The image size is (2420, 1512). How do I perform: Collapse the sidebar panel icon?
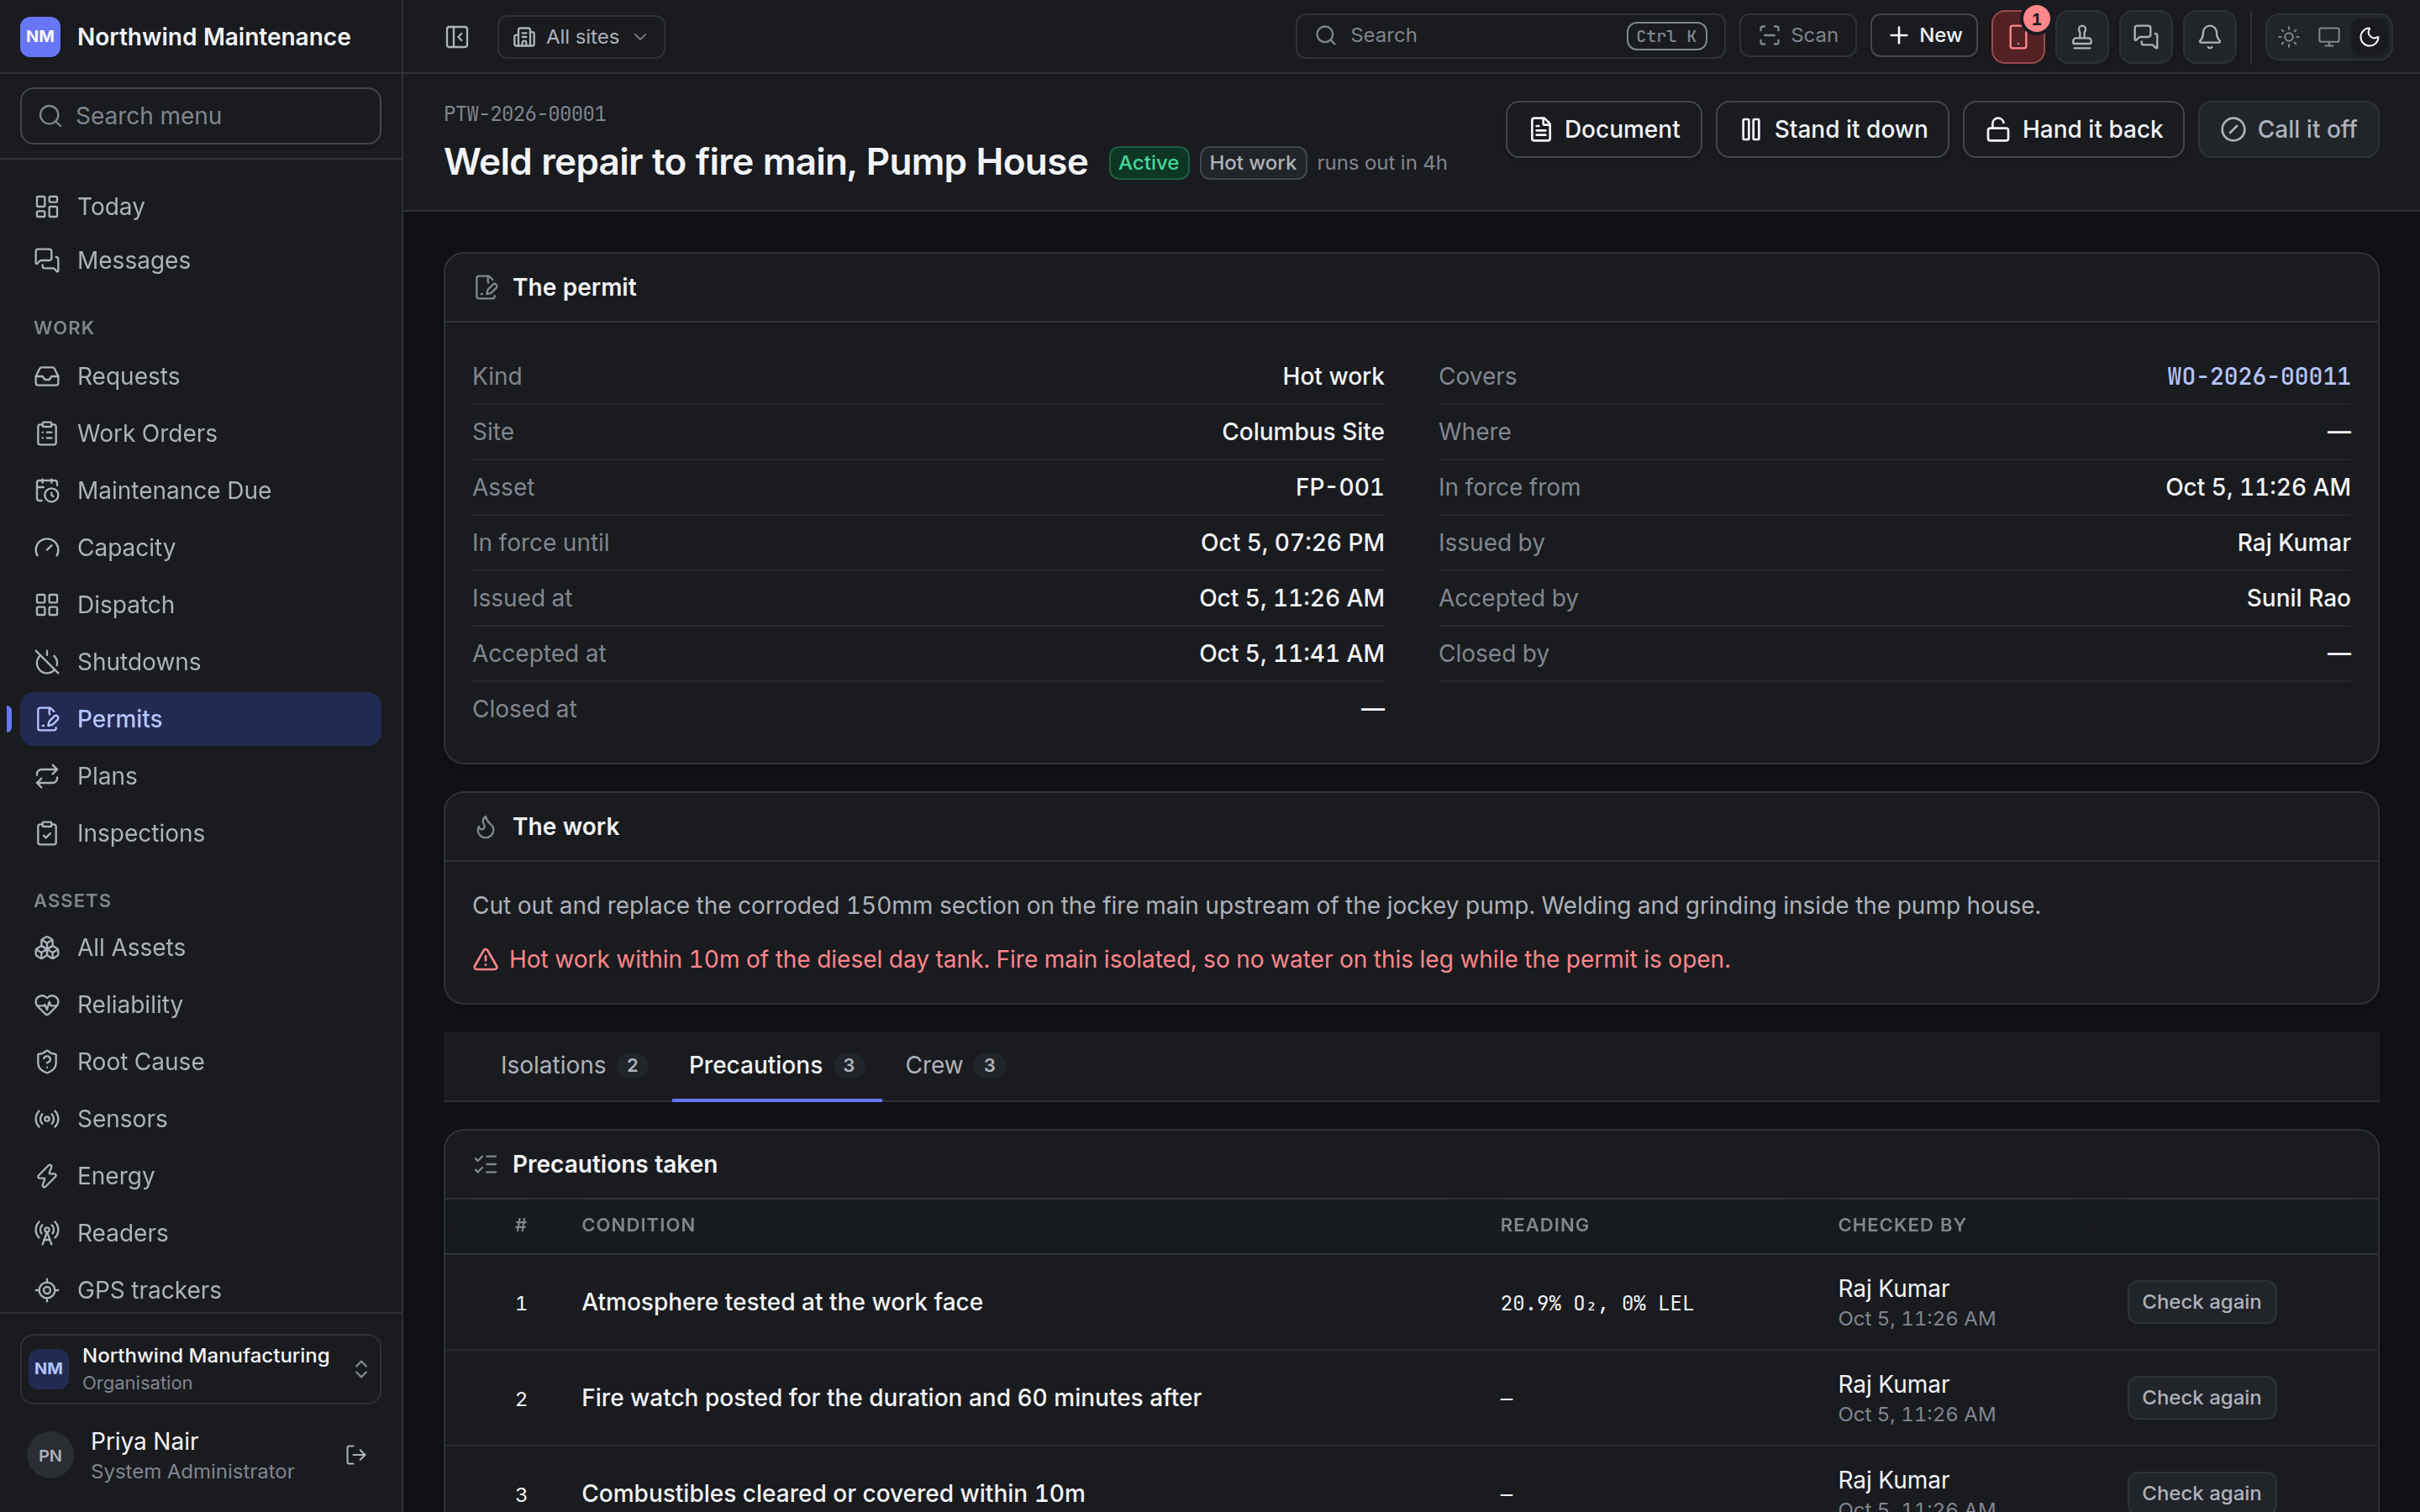point(457,37)
